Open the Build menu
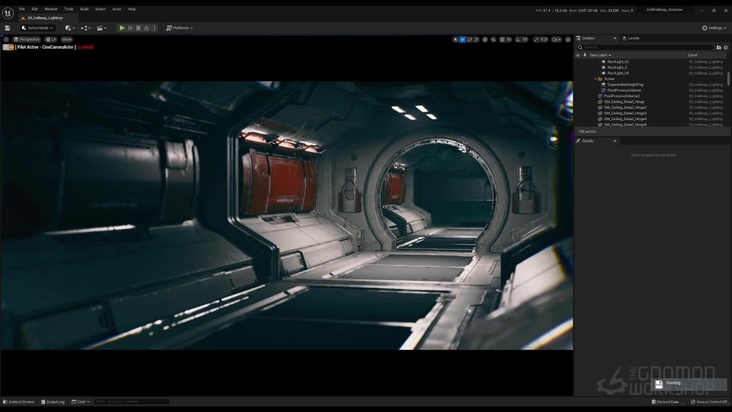The height and width of the screenshot is (412, 732). point(84,9)
